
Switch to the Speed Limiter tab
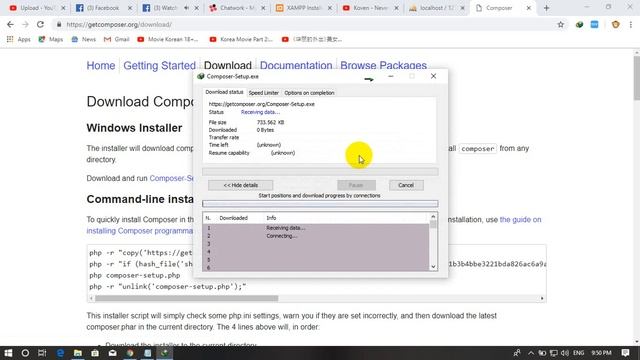pyautogui.click(x=263, y=93)
